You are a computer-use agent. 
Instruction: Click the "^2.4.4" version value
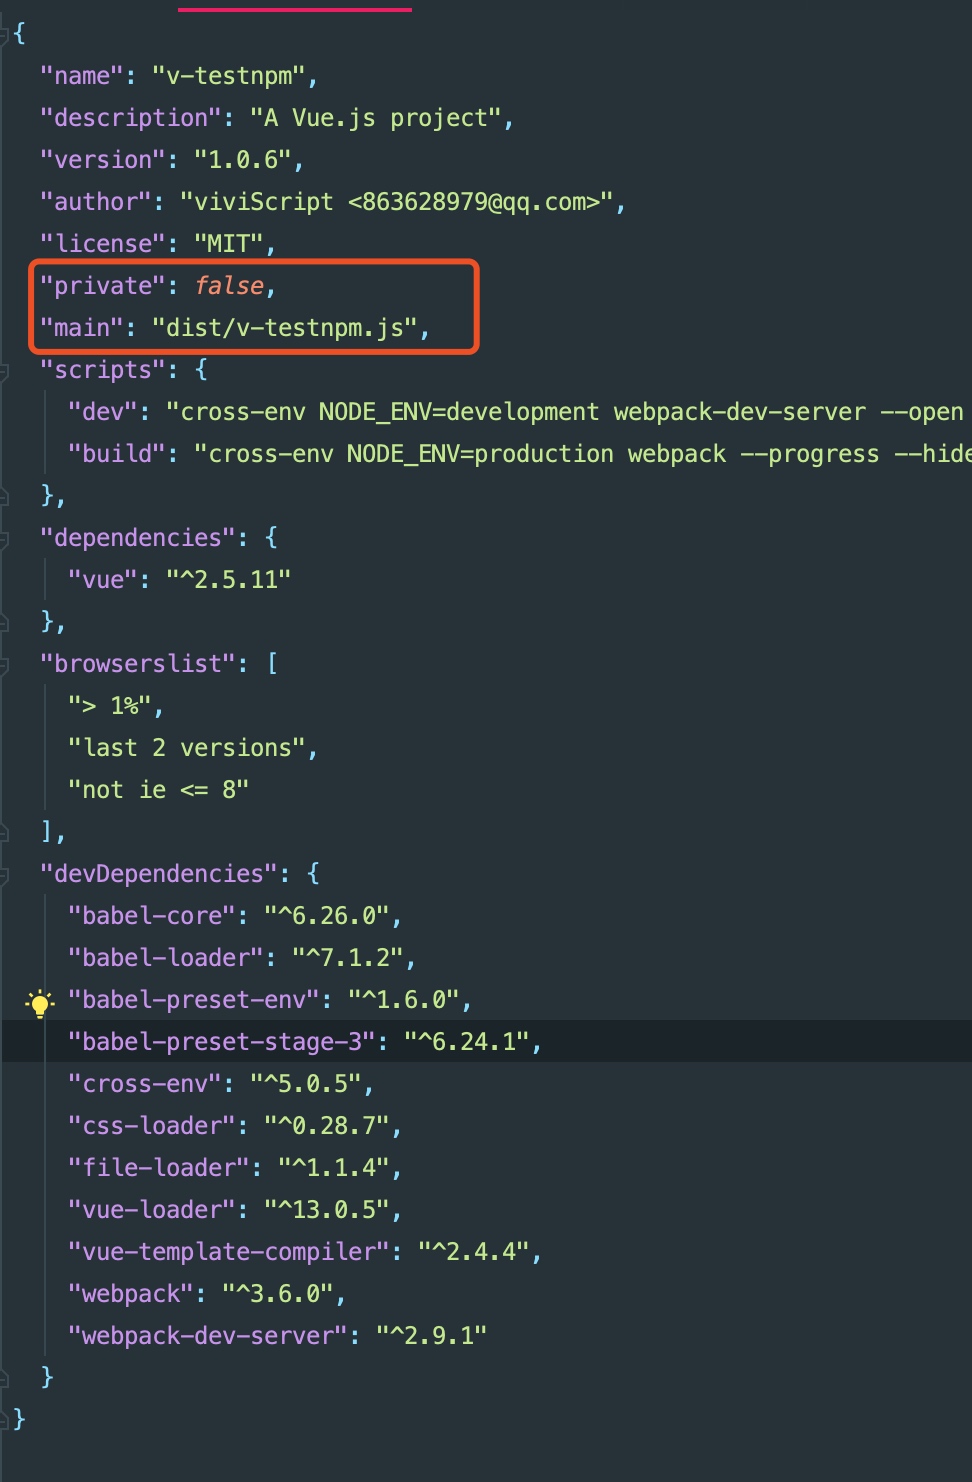pos(474,1252)
